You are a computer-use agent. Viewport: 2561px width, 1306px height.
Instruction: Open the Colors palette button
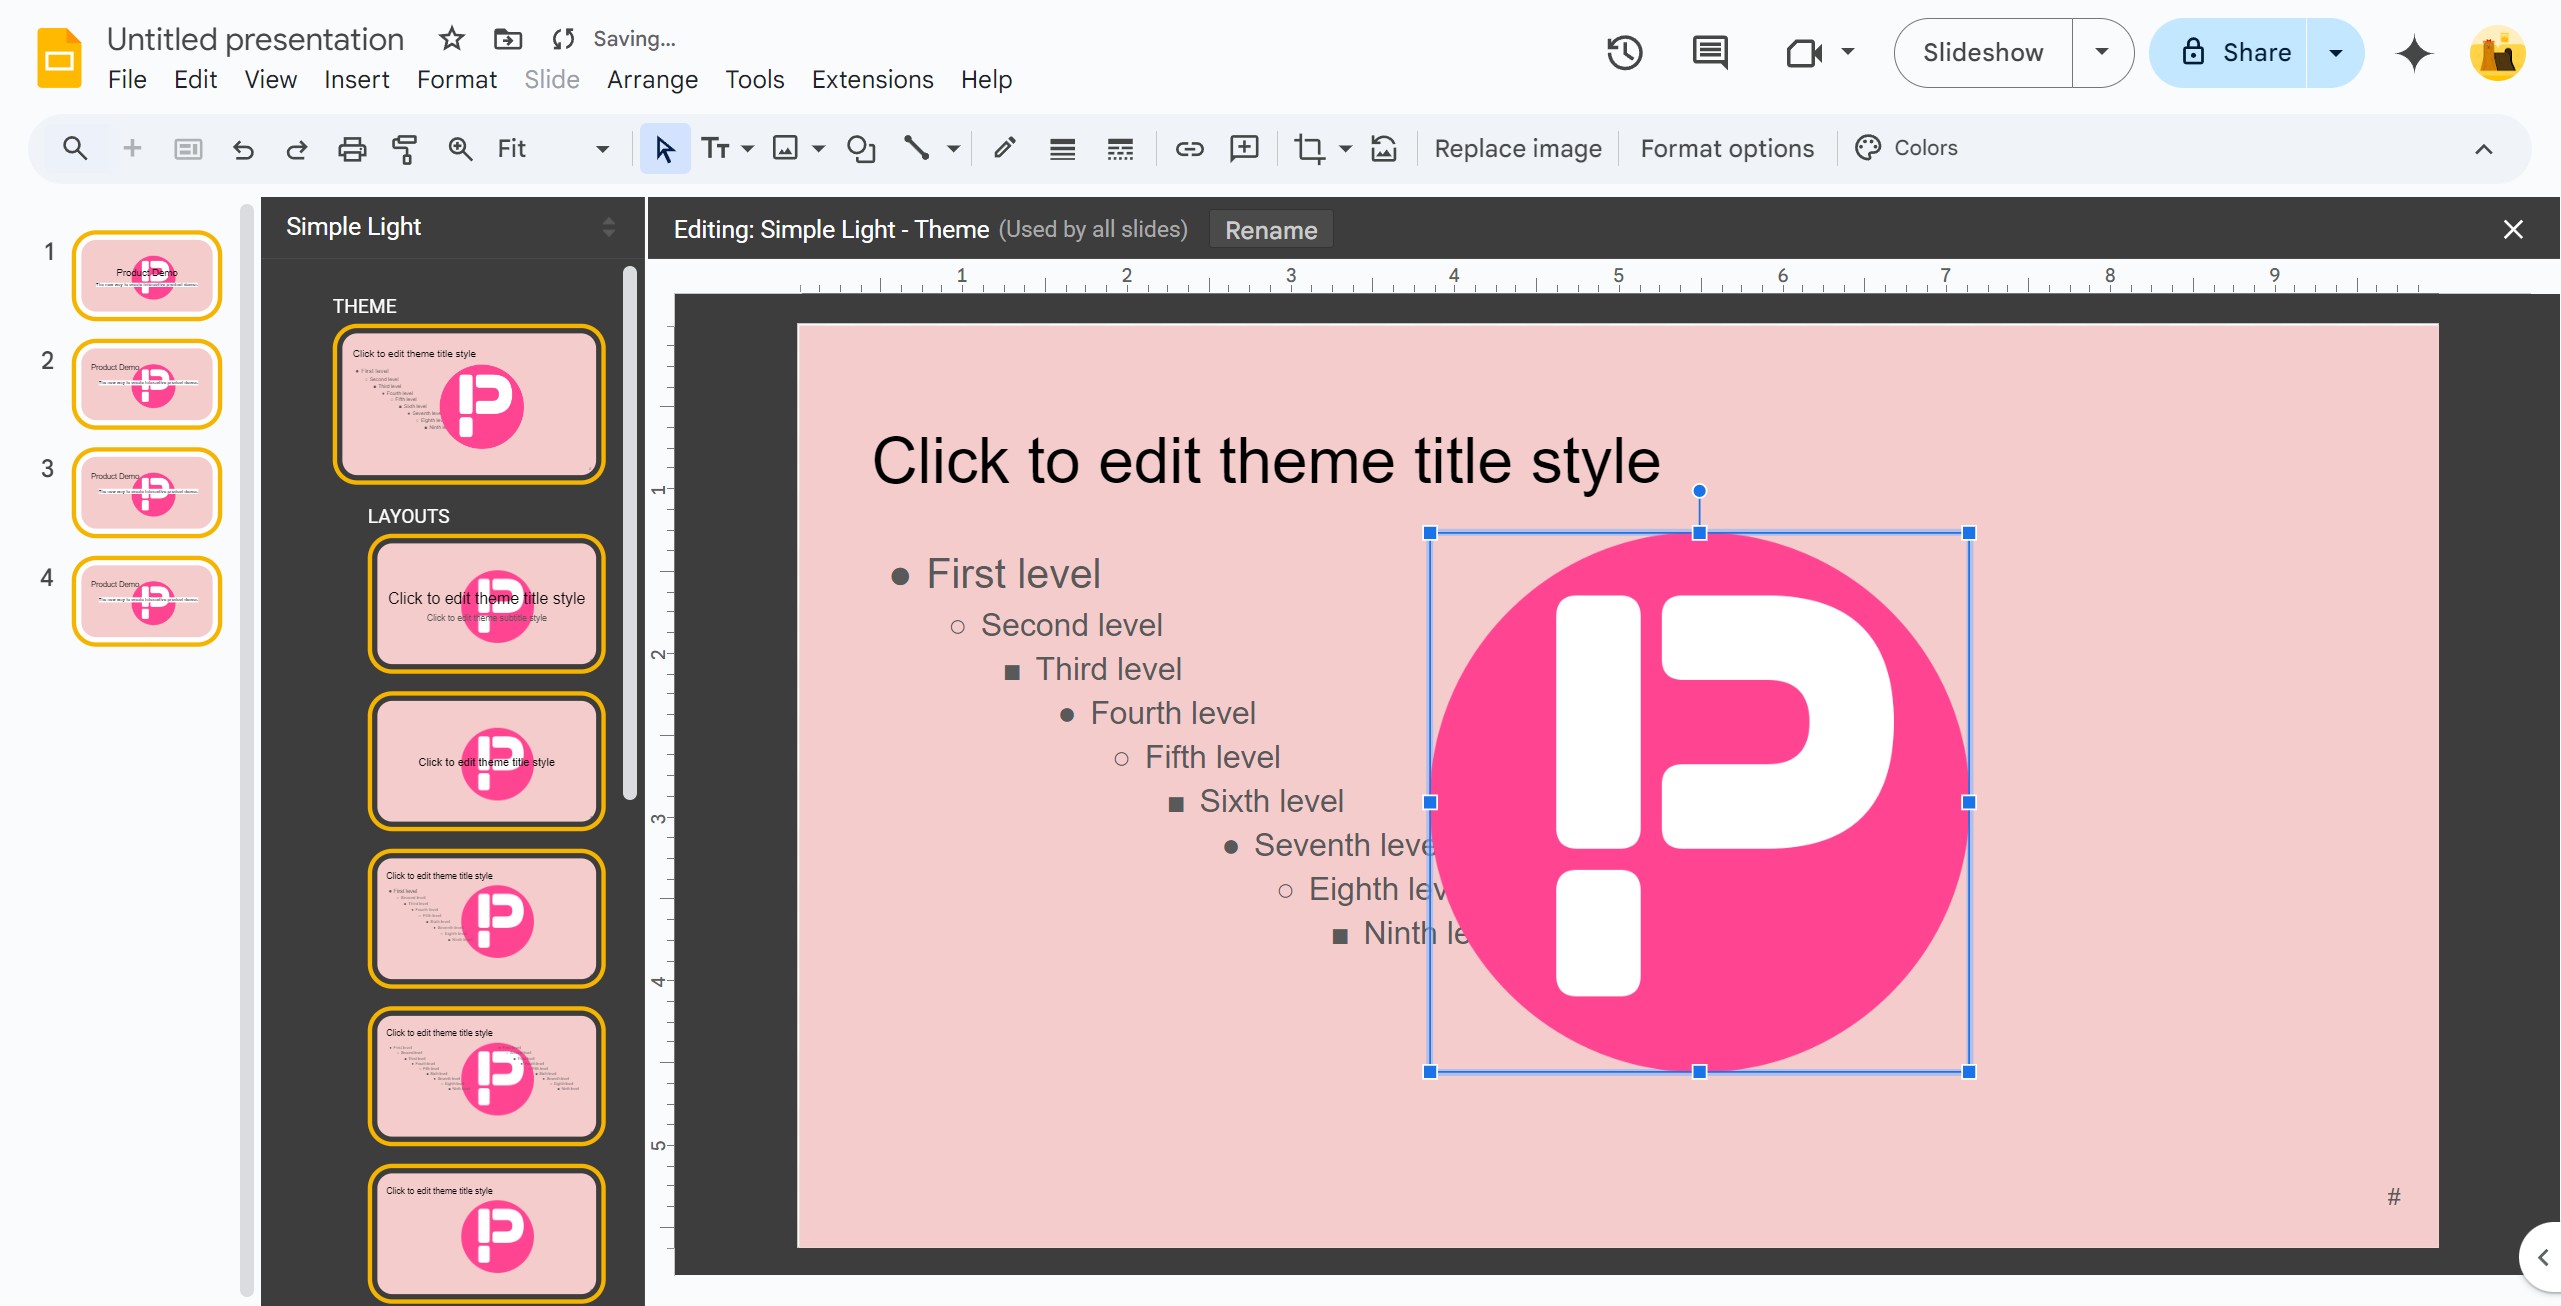pyautogui.click(x=1906, y=148)
